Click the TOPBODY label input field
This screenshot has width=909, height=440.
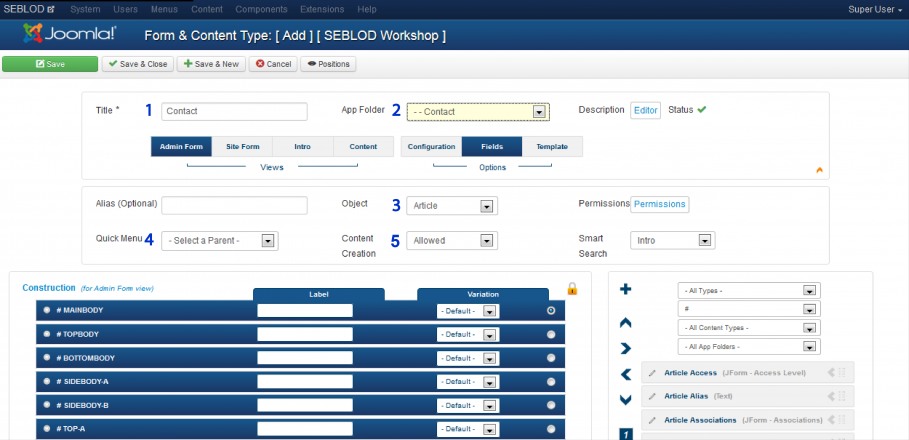tap(305, 334)
